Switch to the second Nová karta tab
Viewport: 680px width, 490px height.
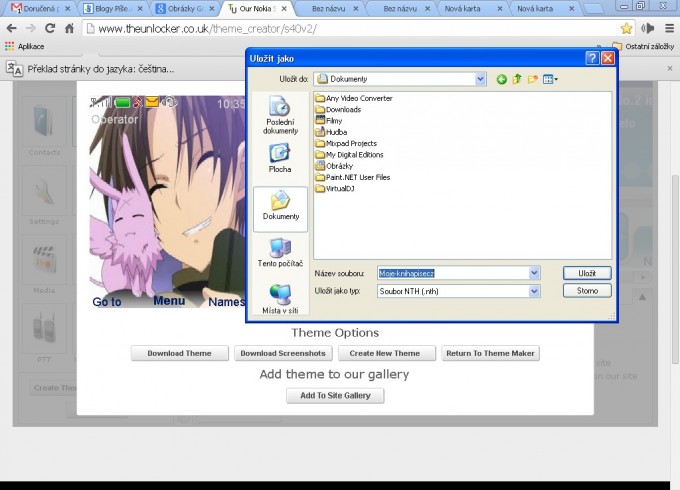click(535, 8)
